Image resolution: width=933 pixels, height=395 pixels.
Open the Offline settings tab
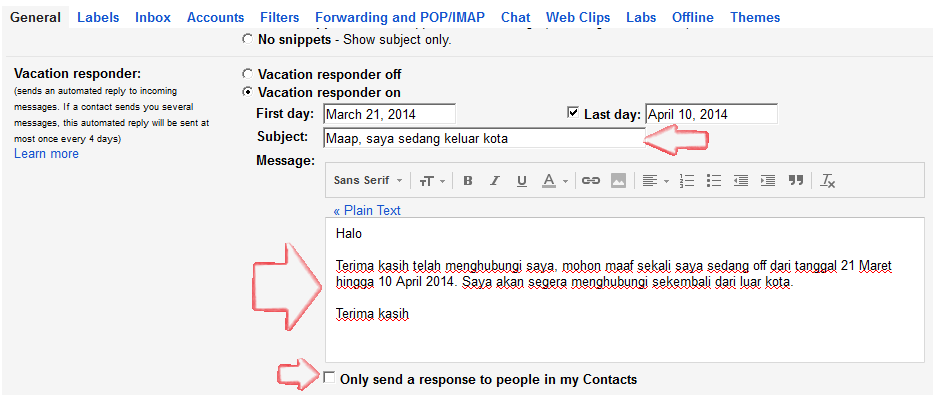pyautogui.click(x=693, y=18)
